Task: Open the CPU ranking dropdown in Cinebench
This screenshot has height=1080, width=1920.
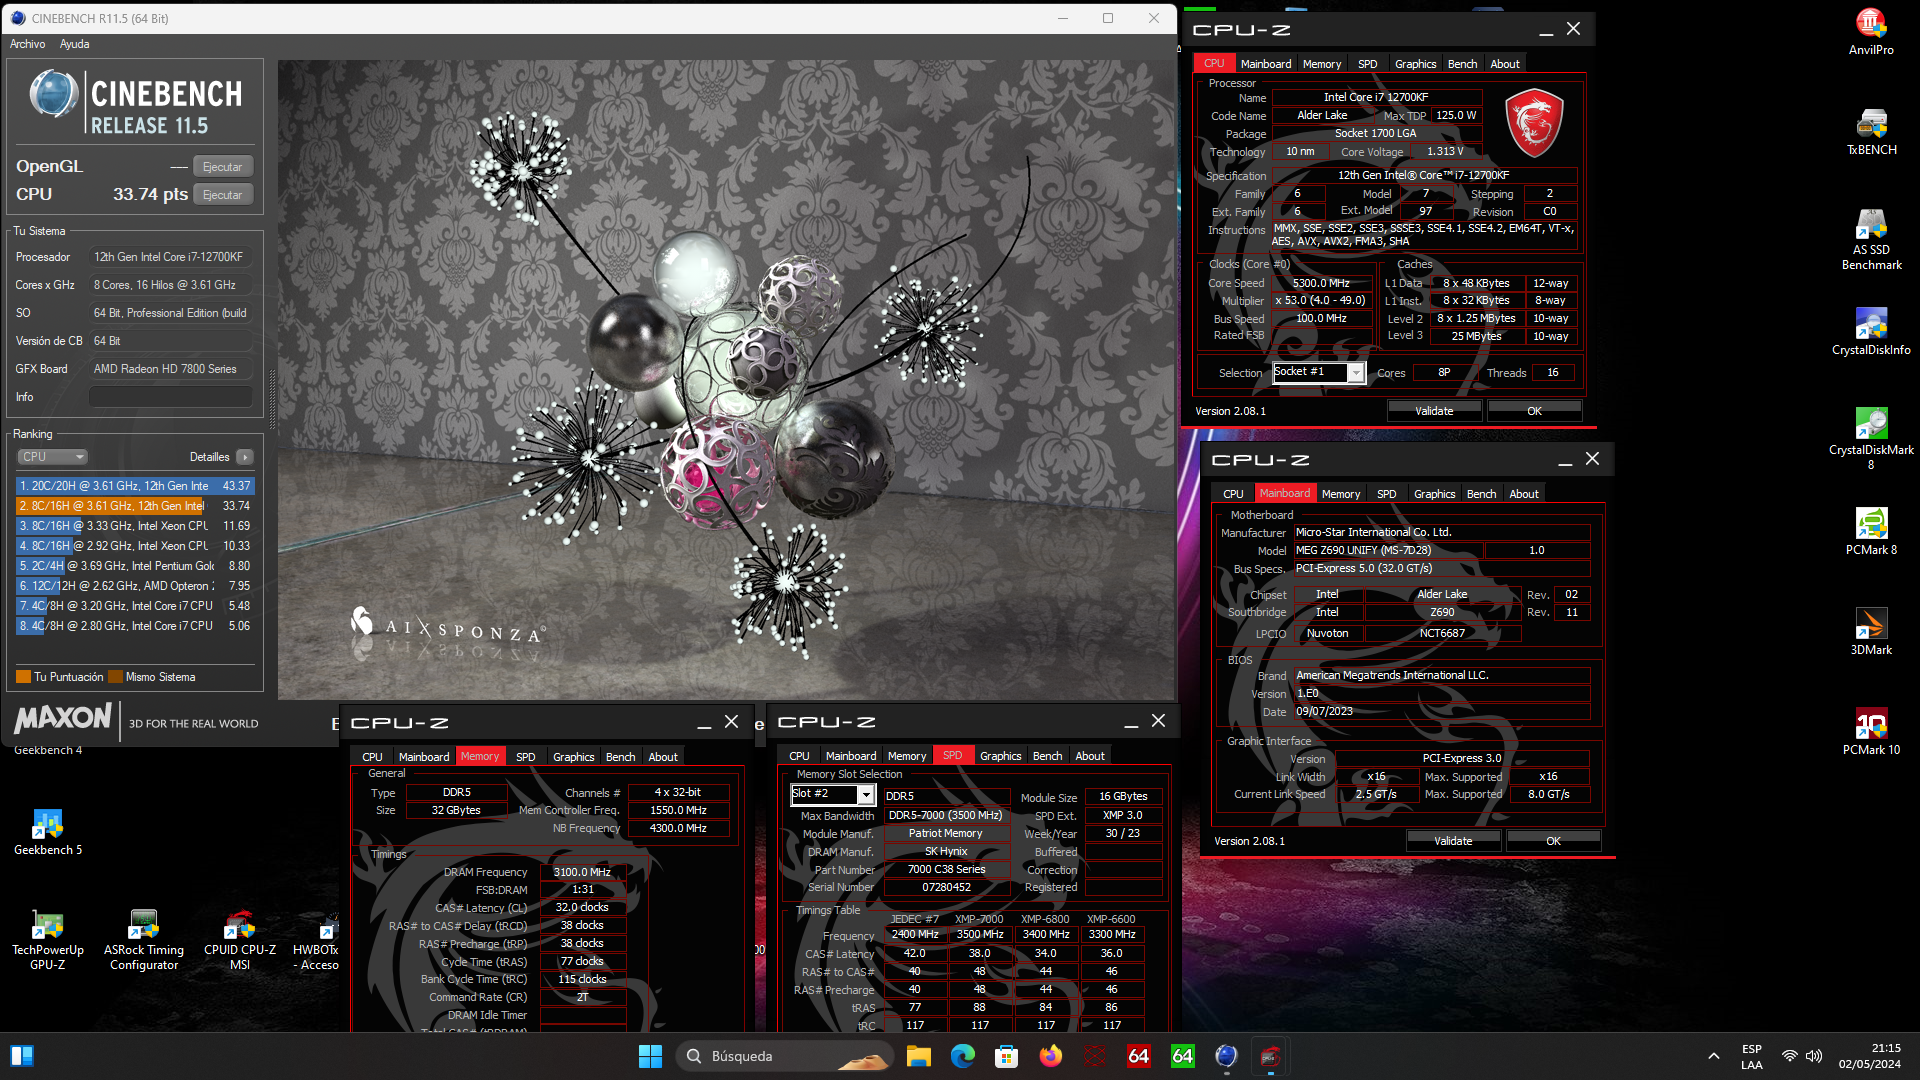Action: (53, 457)
